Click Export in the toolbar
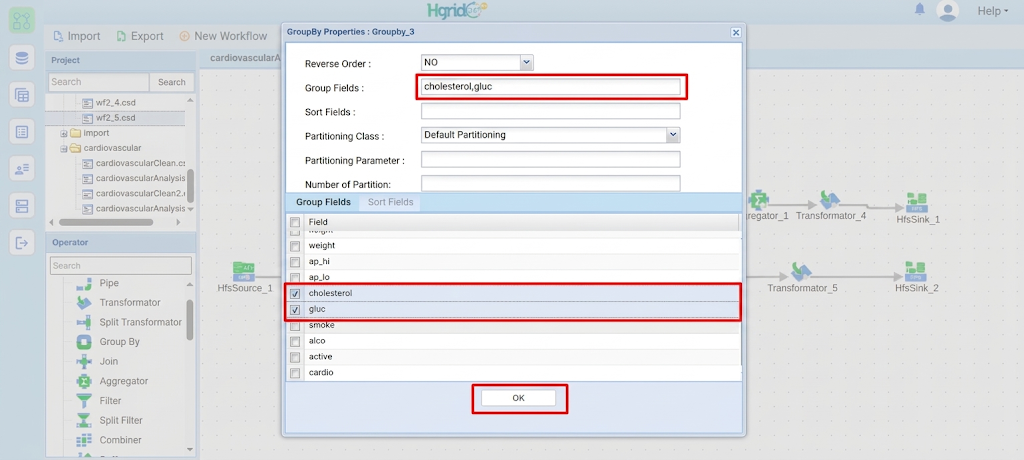 140,36
